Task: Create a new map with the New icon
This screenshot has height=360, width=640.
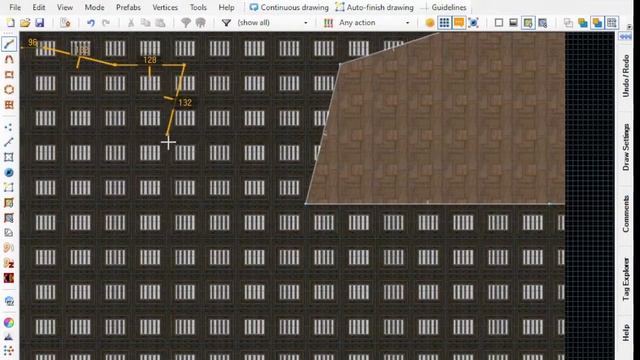Action: click(10, 23)
